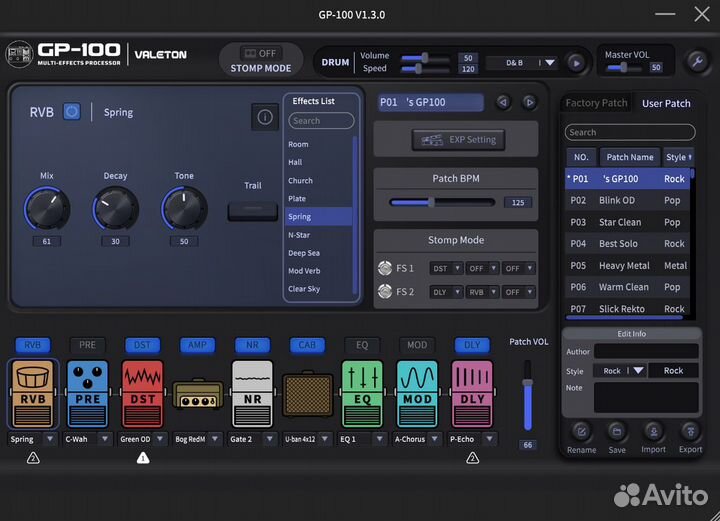Open the D&B drum style dropdown
Screen dimensions: 720x521
[522, 62]
